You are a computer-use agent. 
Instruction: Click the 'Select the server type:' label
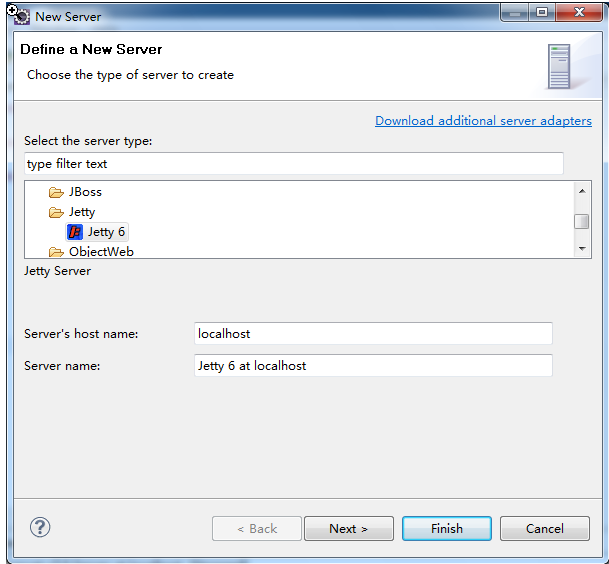click(x=88, y=141)
